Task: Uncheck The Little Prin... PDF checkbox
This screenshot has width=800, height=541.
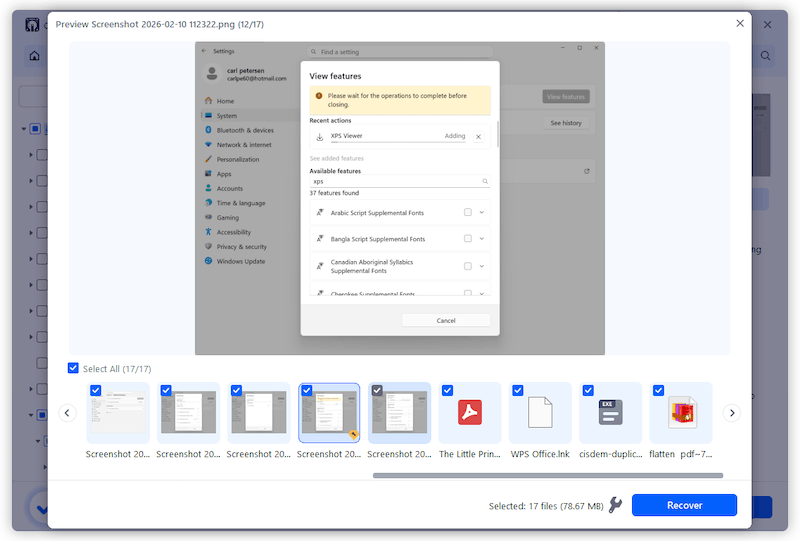Action: point(447,390)
